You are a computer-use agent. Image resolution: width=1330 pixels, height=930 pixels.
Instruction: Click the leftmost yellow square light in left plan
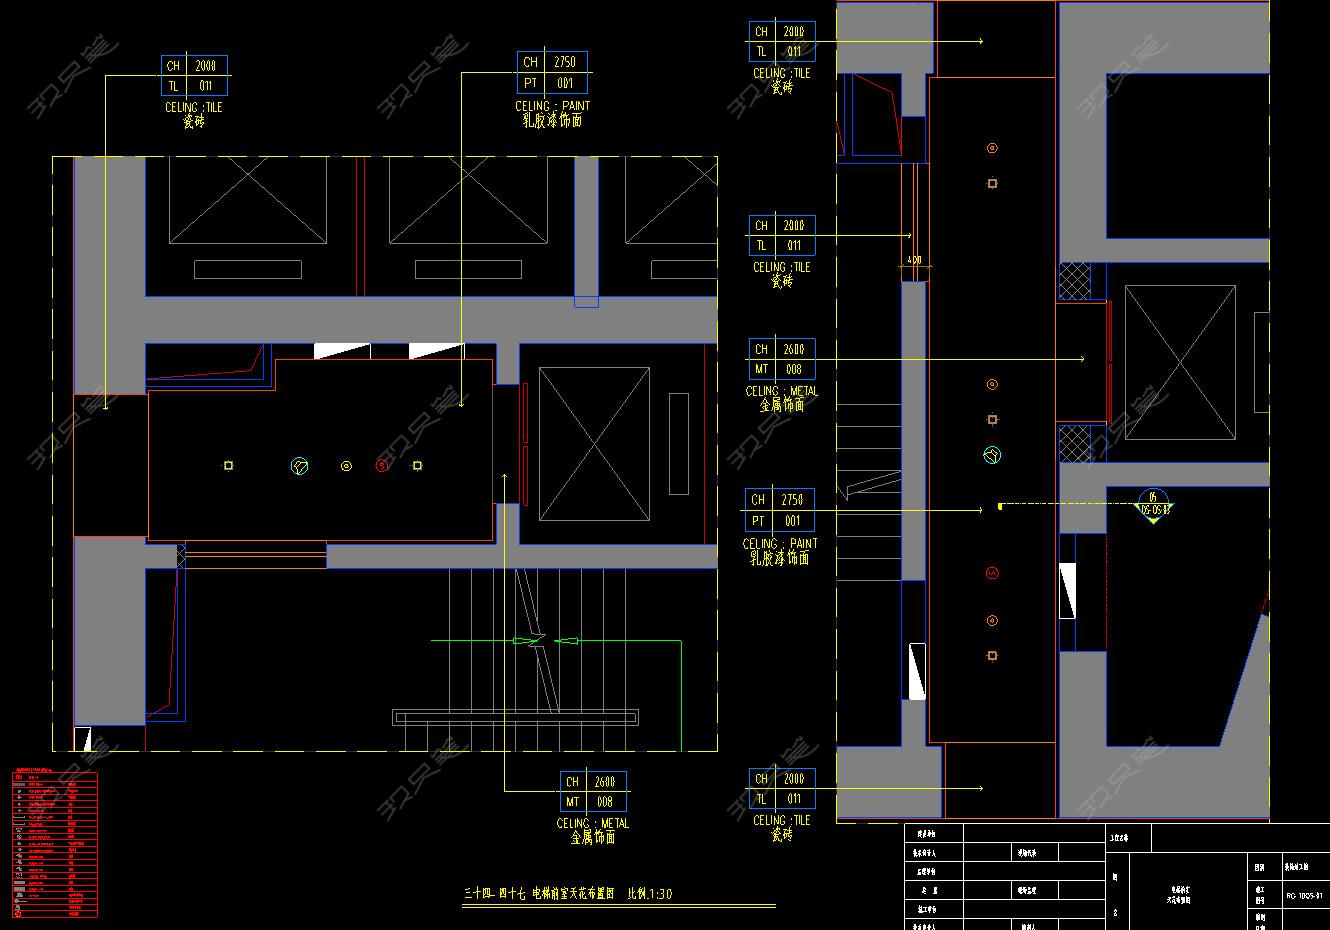click(228, 465)
